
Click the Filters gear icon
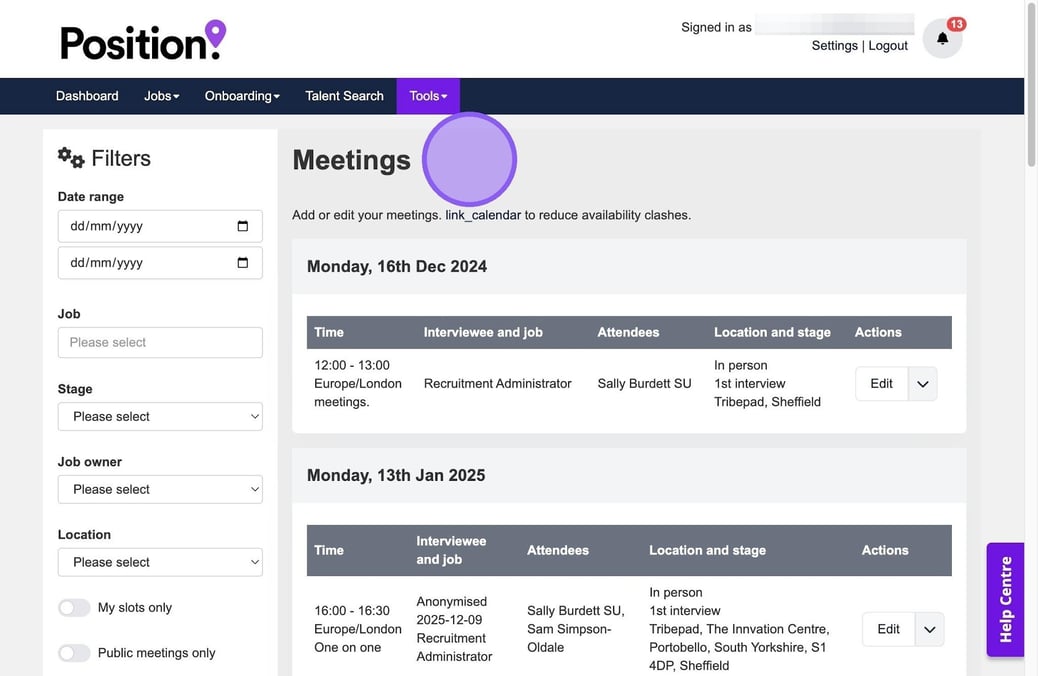(x=71, y=158)
